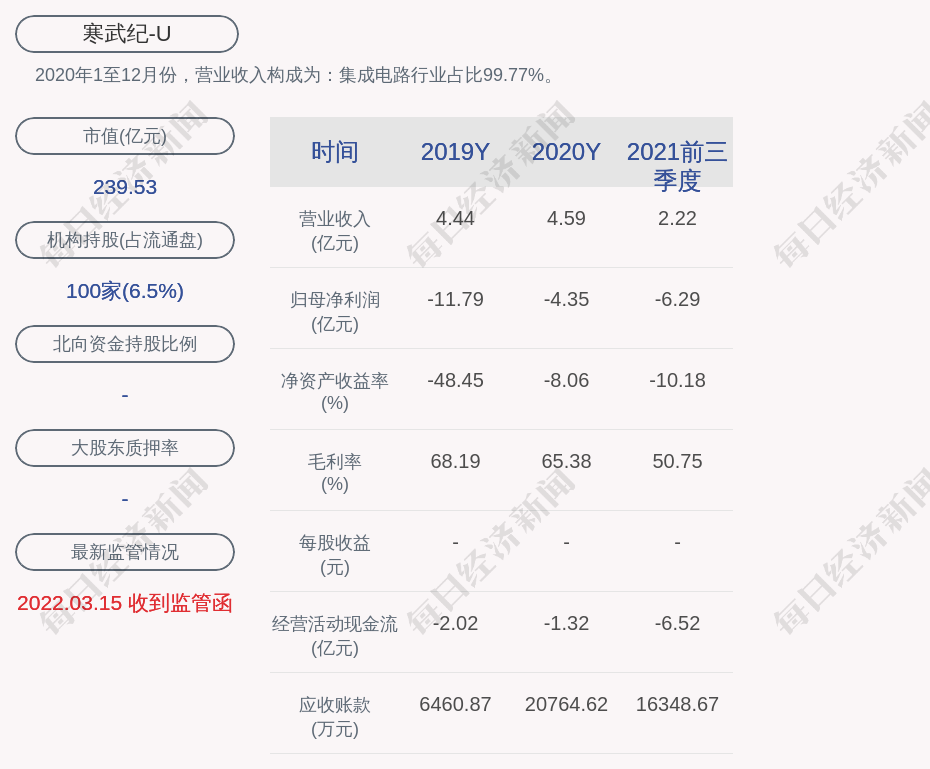The height and width of the screenshot is (769, 930).
Task: Click gross margin value 68.19
Action: click(x=456, y=461)
